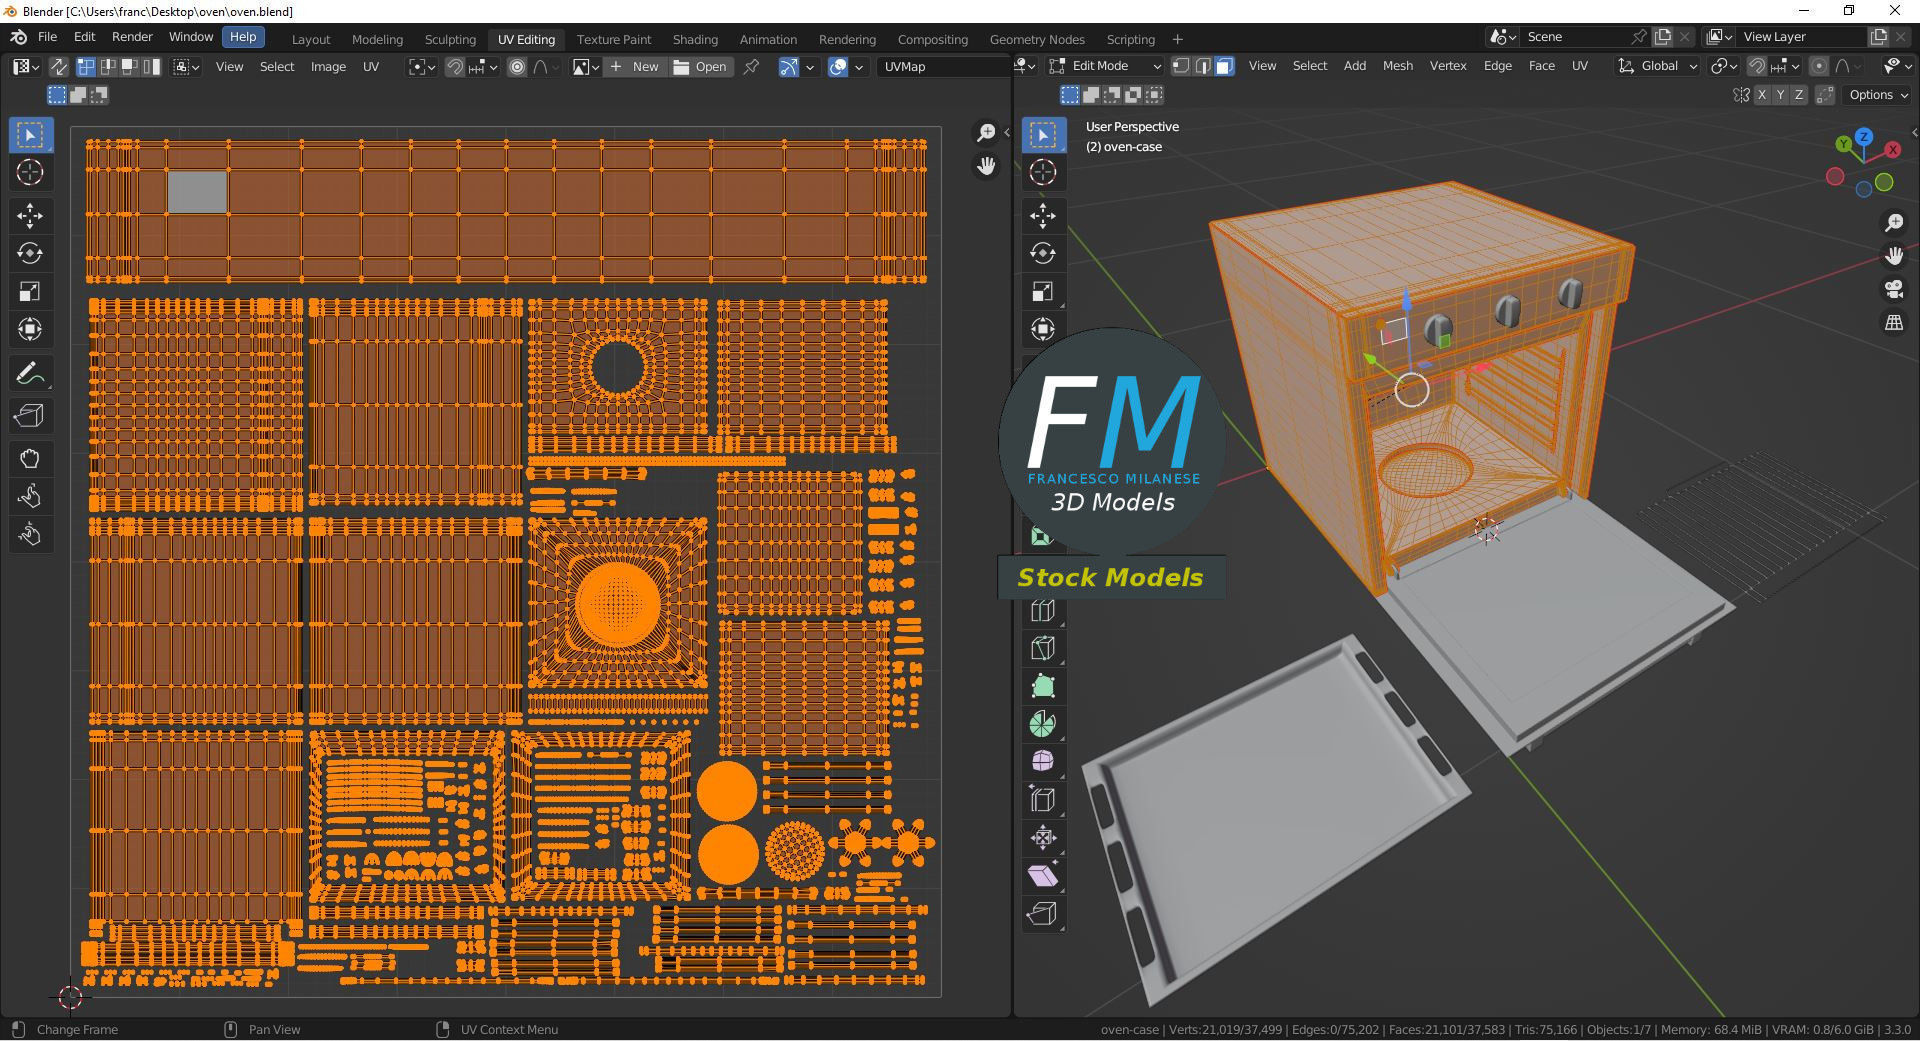Viewport: 1920px width, 1041px height.
Task: Toggle proportional editing in UV editor
Action: click(x=517, y=67)
